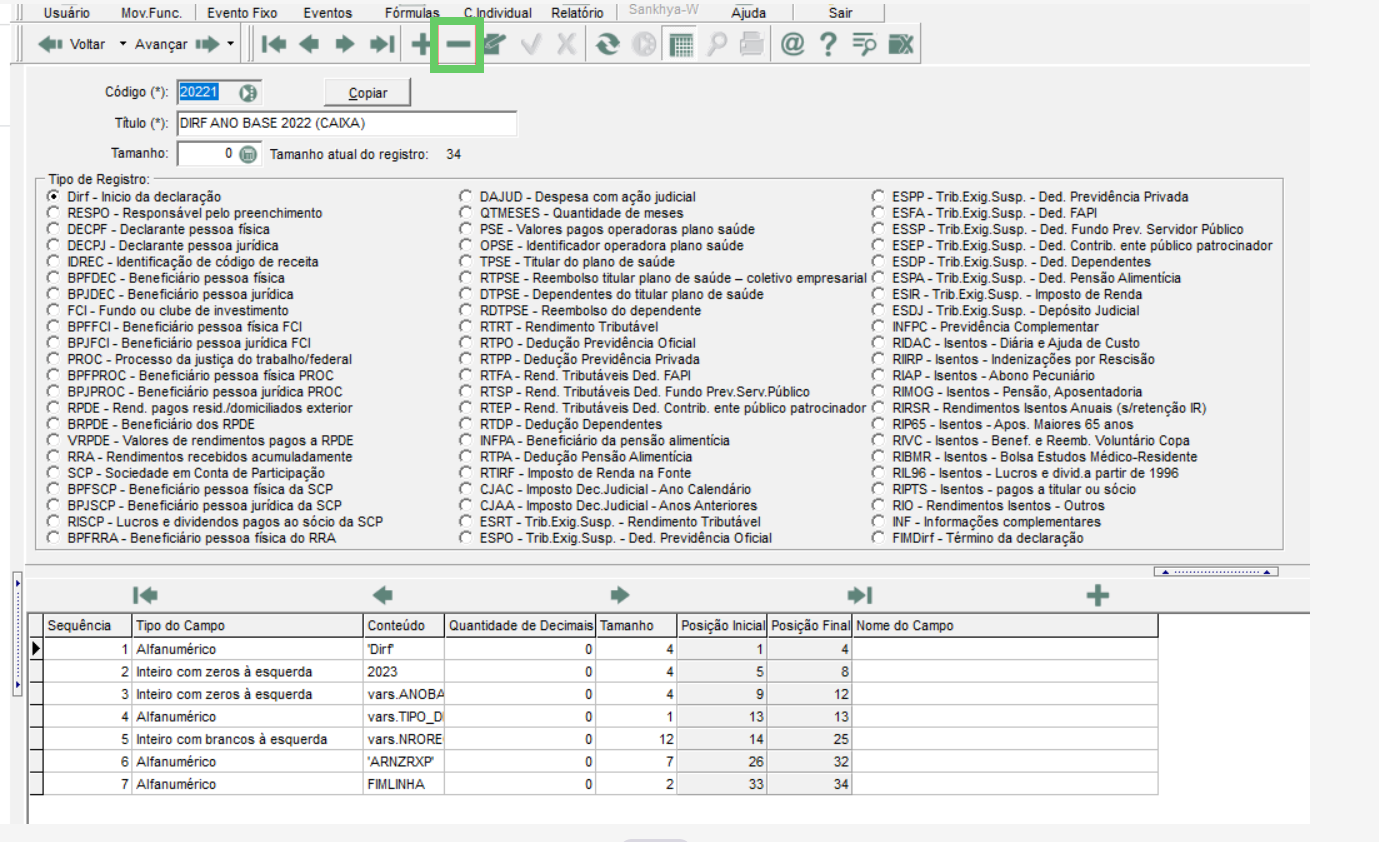The image size is (1379, 842).
Task: Click the Voltar back arrow icon
Action: tap(50, 44)
